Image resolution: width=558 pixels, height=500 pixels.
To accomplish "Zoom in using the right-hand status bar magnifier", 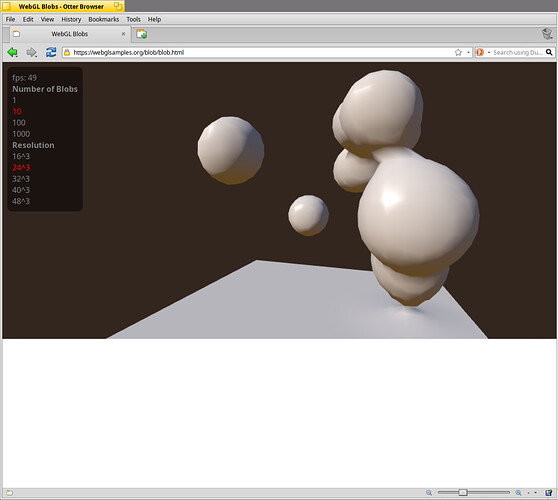I will pyautogui.click(x=518, y=493).
